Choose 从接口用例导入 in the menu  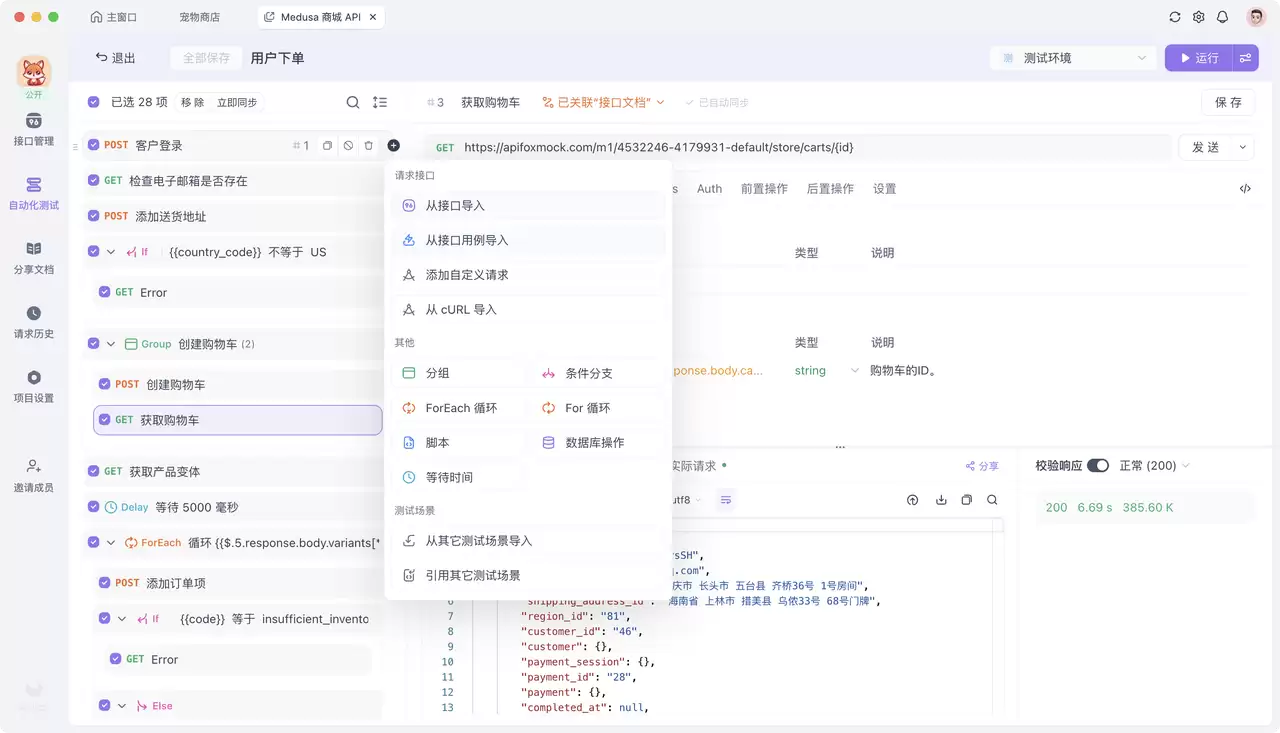click(x=528, y=240)
